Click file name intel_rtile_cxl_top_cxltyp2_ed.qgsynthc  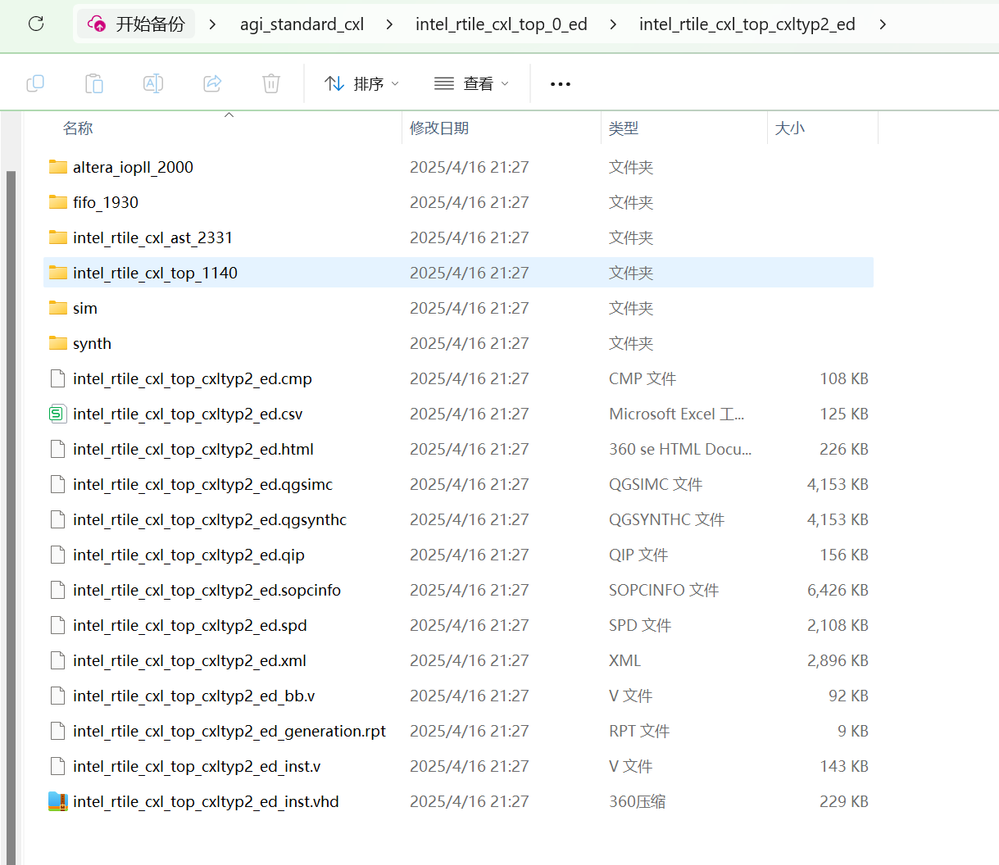210,520
